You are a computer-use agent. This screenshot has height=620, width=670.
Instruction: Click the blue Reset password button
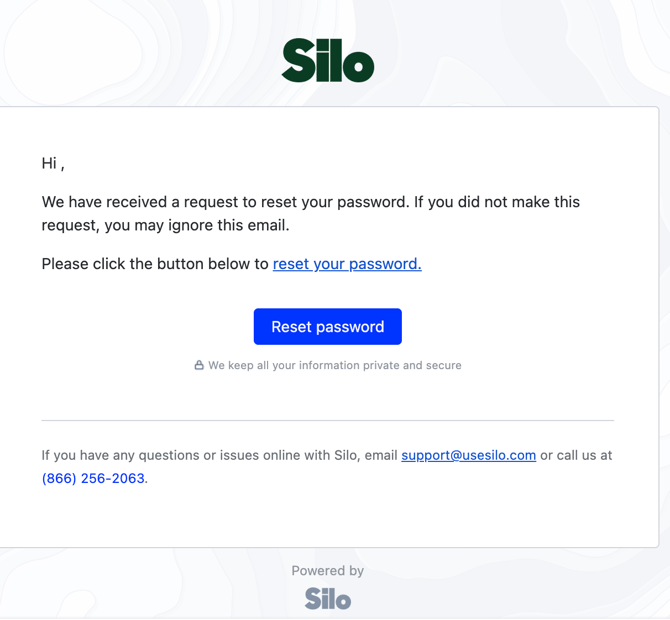click(x=328, y=326)
